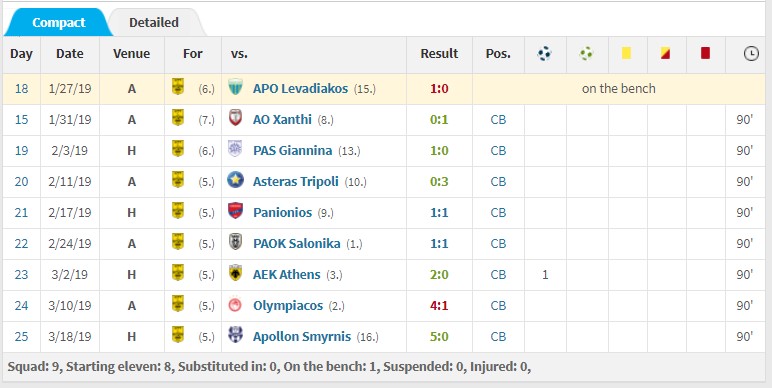Open the Apollon Smyrnis team link
The width and height of the screenshot is (772, 388).
pyautogui.click(x=302, y=337)
